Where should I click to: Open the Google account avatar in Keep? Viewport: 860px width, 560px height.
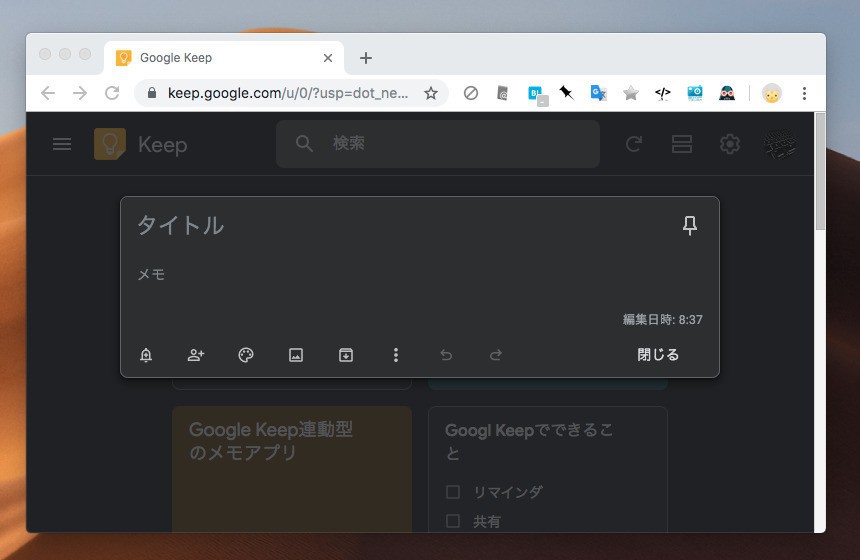(780, 144)
